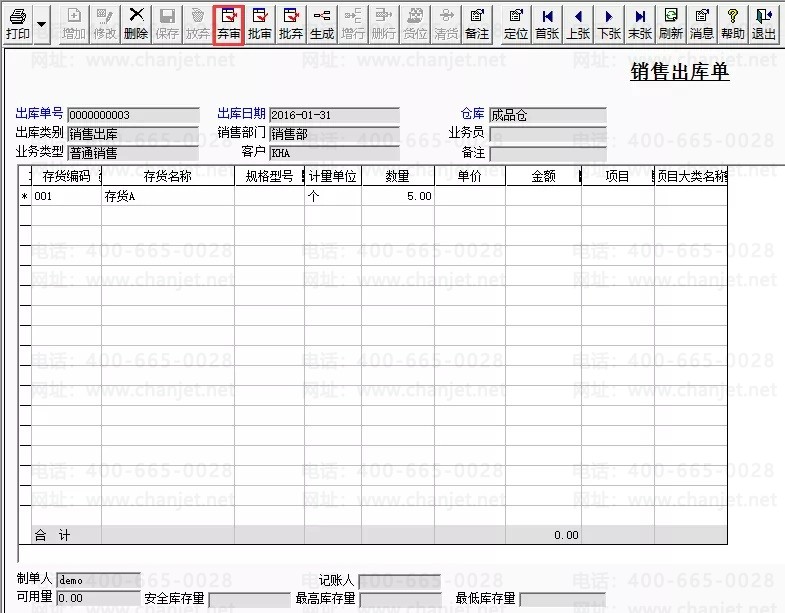
Task: Go to 上张 previous record
Action: [x=578, y=24]
